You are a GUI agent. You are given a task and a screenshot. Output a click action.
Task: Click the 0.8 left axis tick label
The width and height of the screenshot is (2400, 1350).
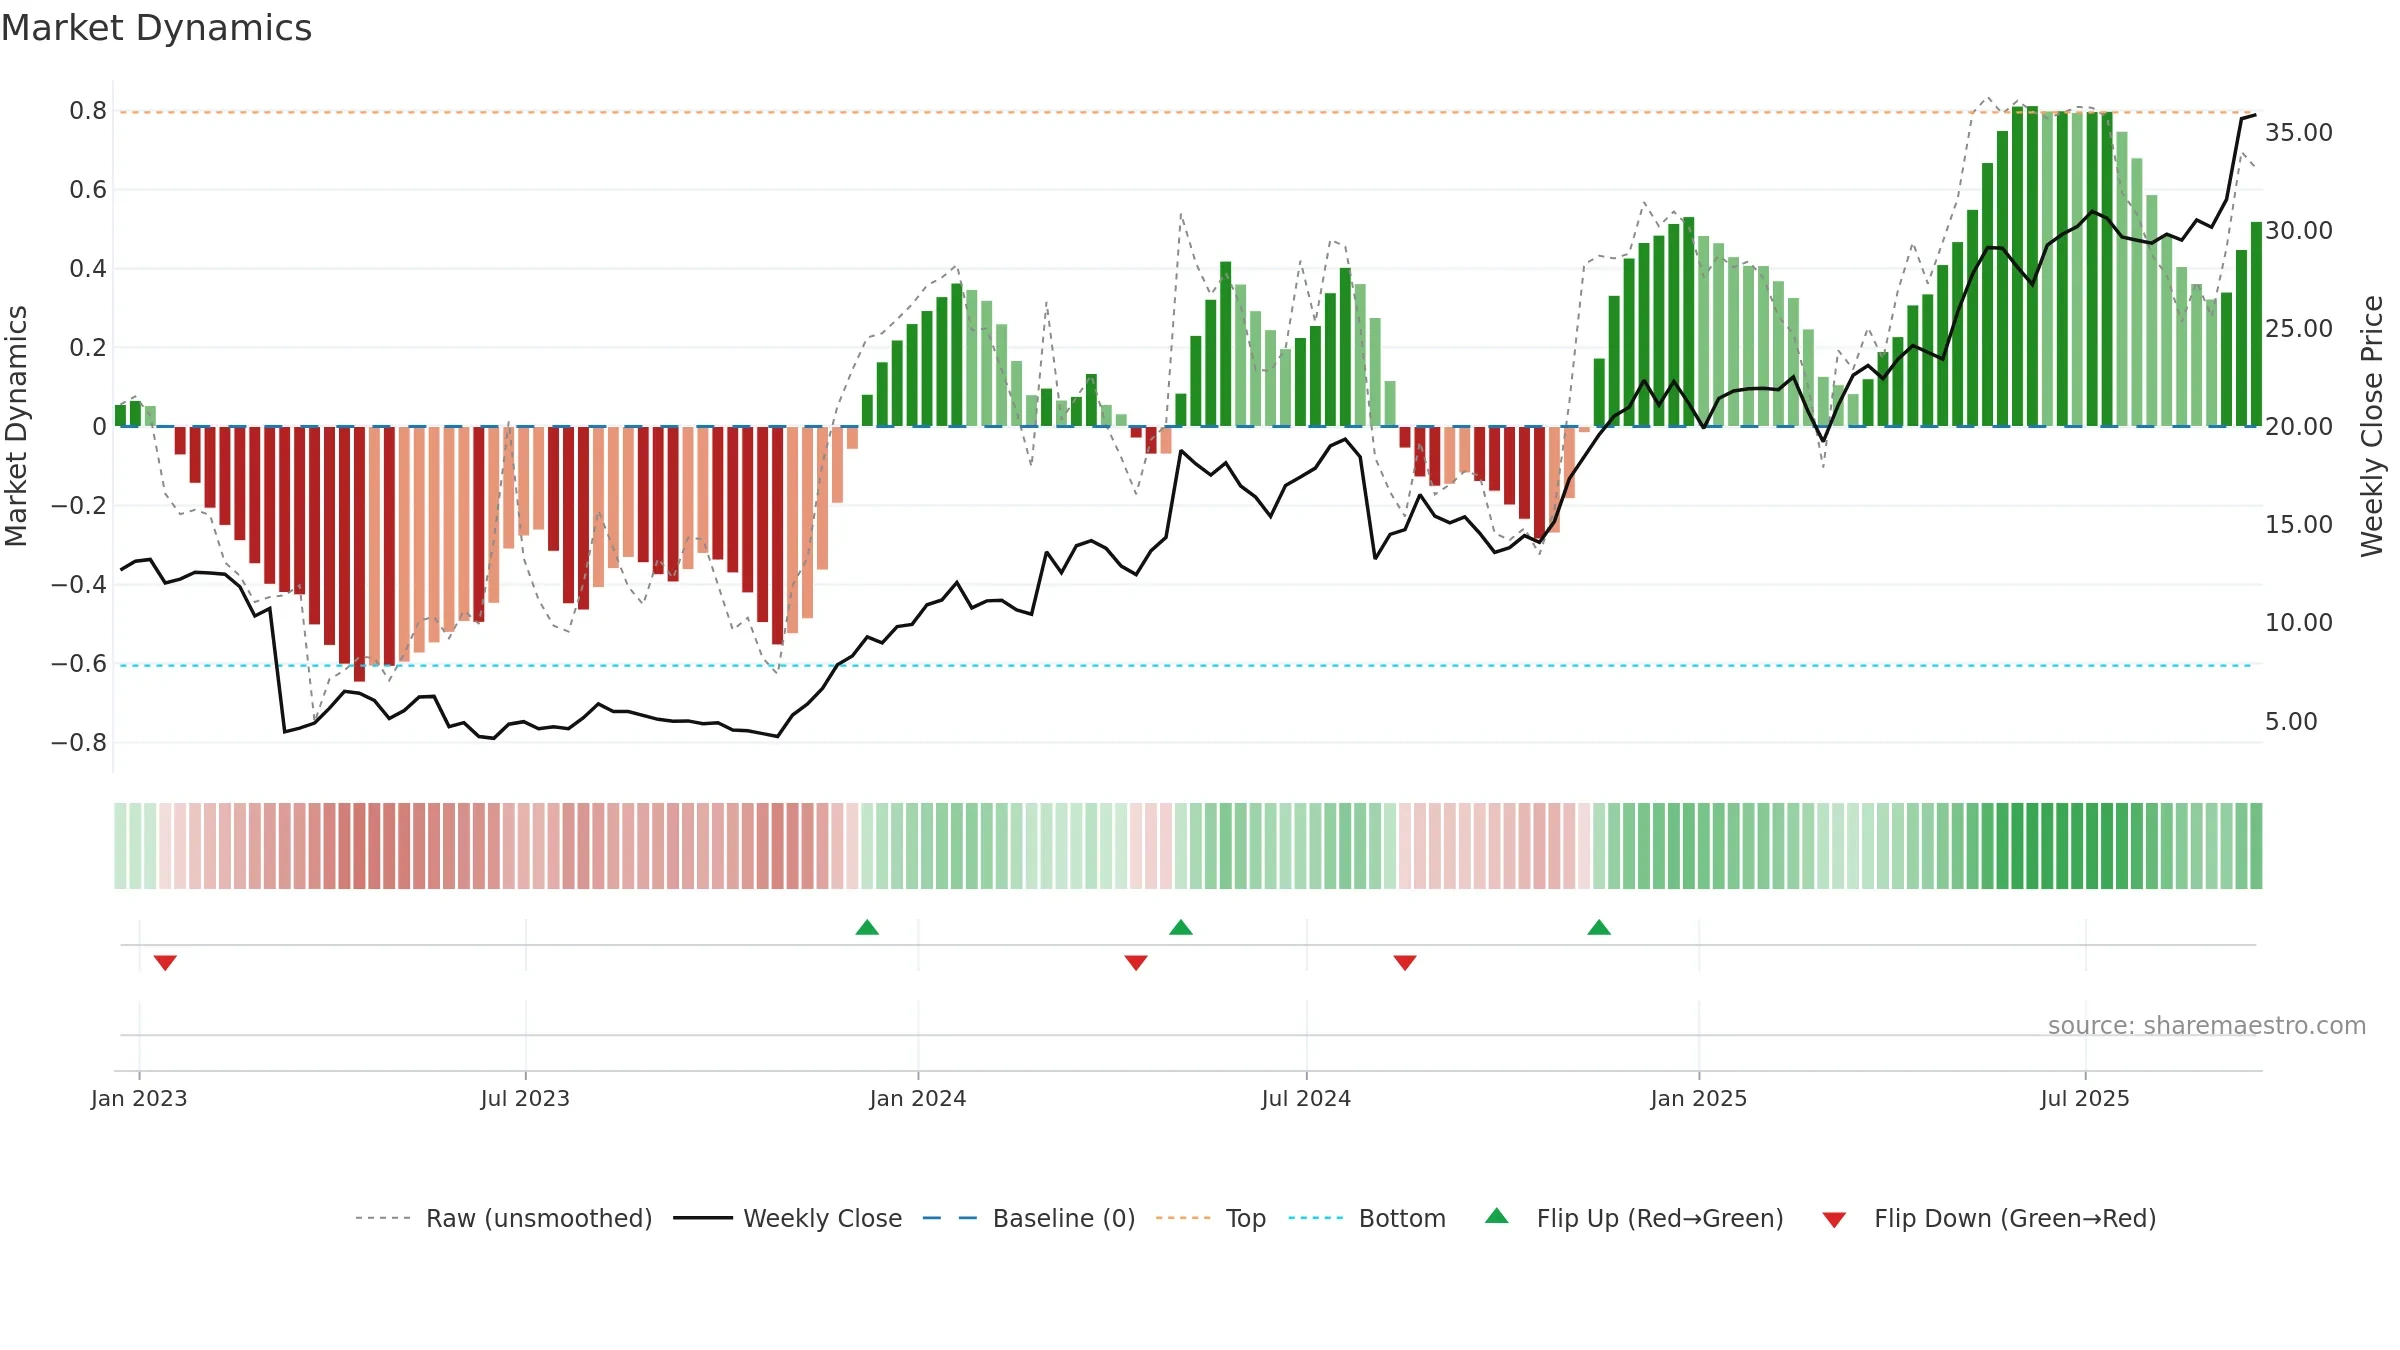(x=88, y=111)
